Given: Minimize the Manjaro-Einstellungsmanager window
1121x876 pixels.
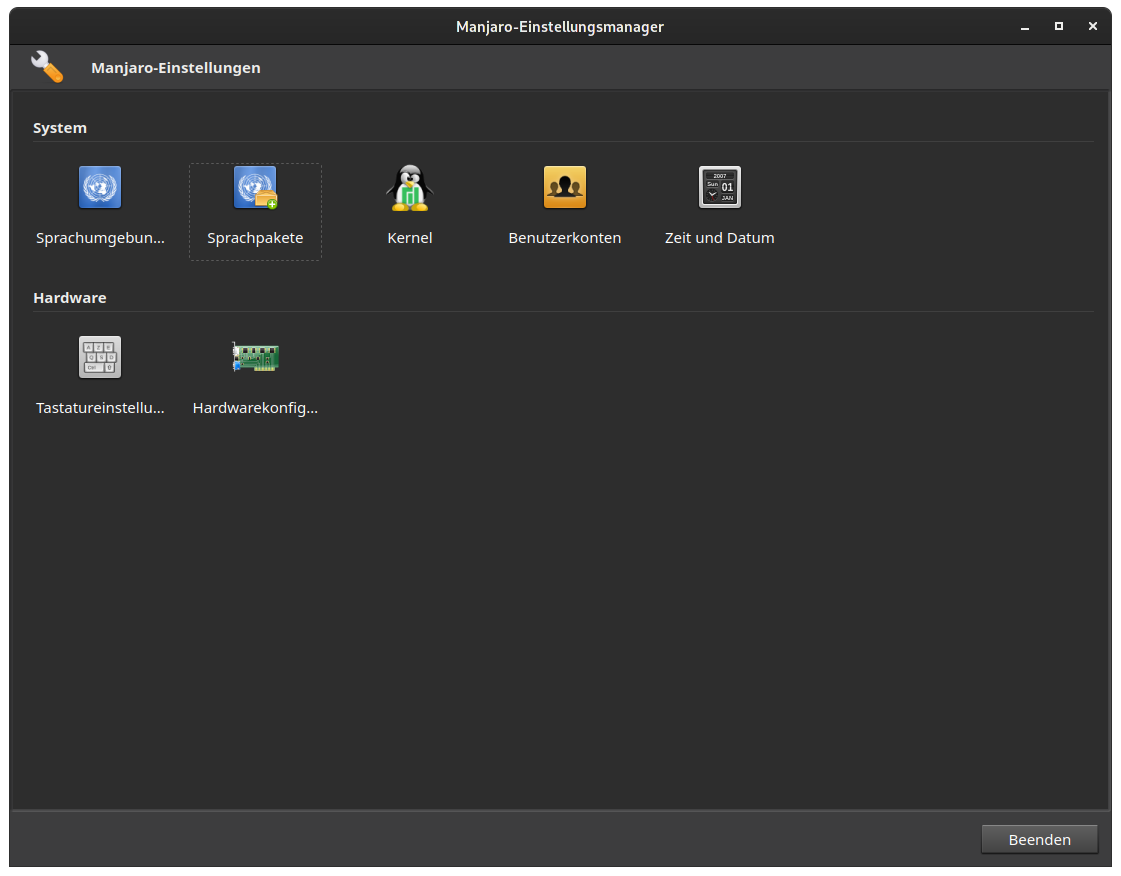Looking at the screenshot, I should tap(1025, 26).
